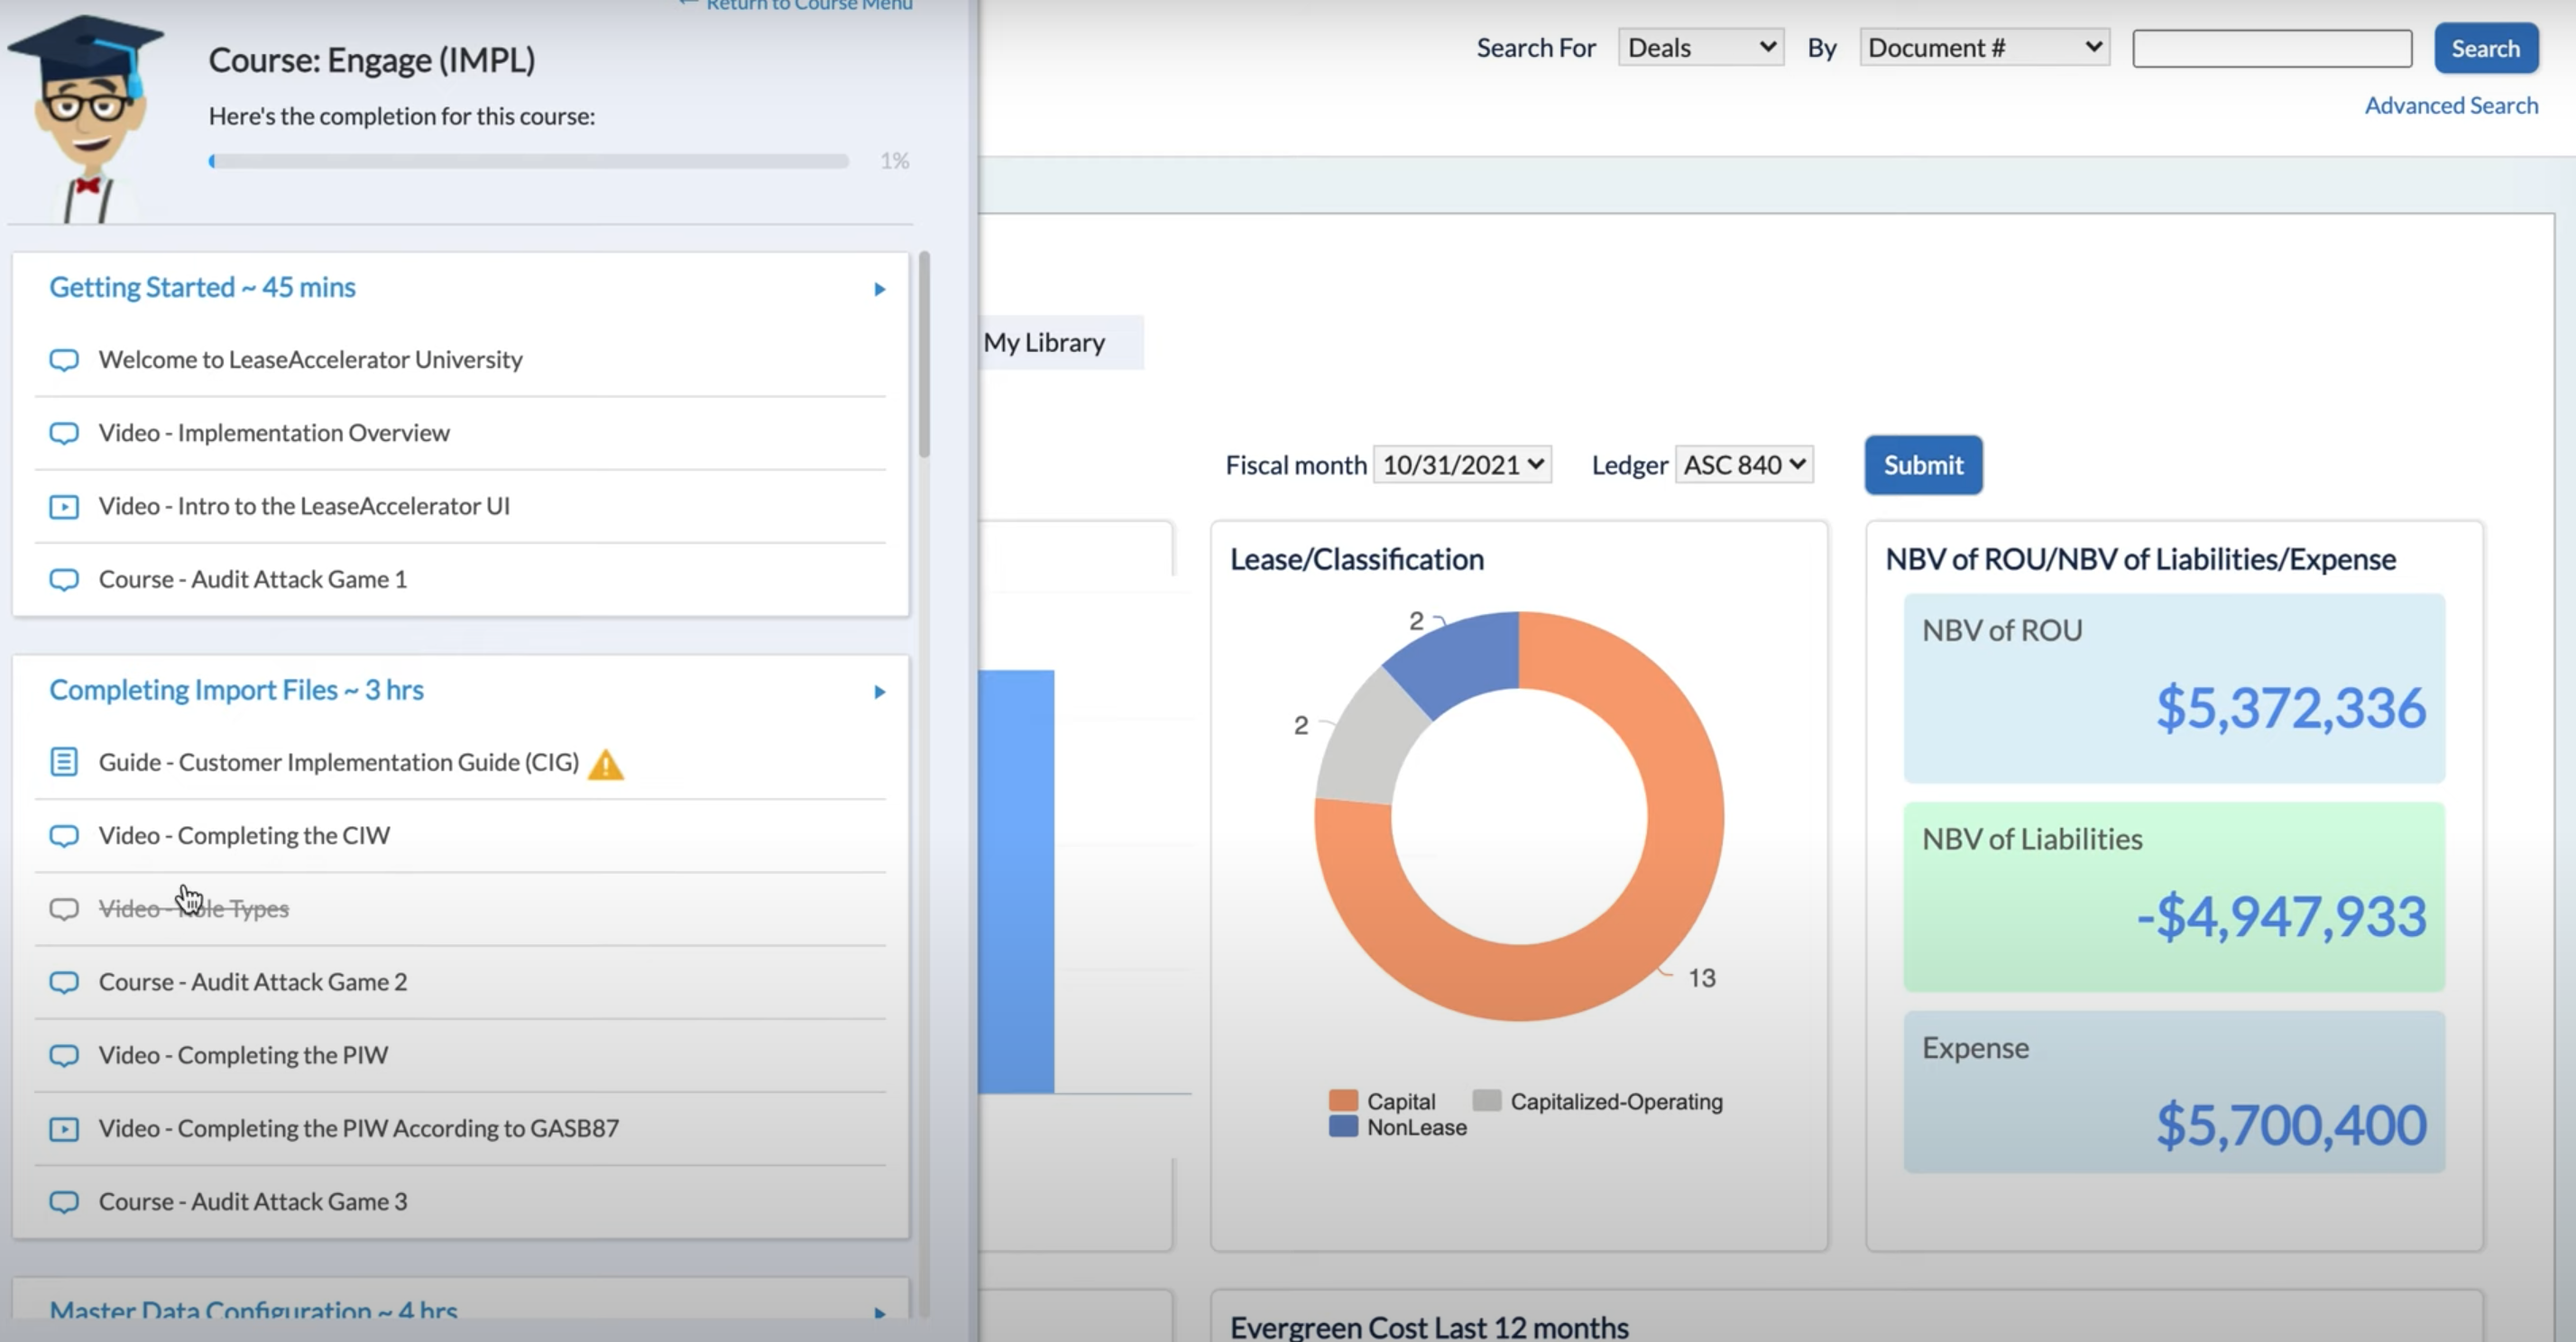Click the orange Capital legend swatch
The height and width of the screenshot is (1342, 2576).
point(1343,1101)
